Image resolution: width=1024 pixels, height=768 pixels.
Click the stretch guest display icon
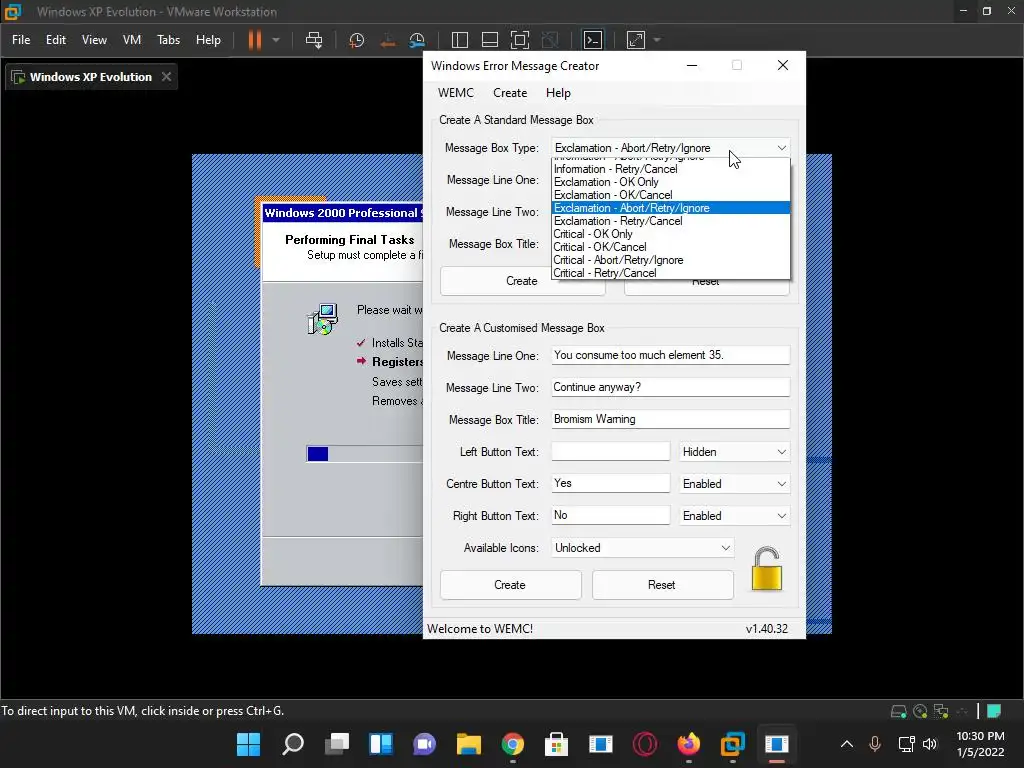635,40
